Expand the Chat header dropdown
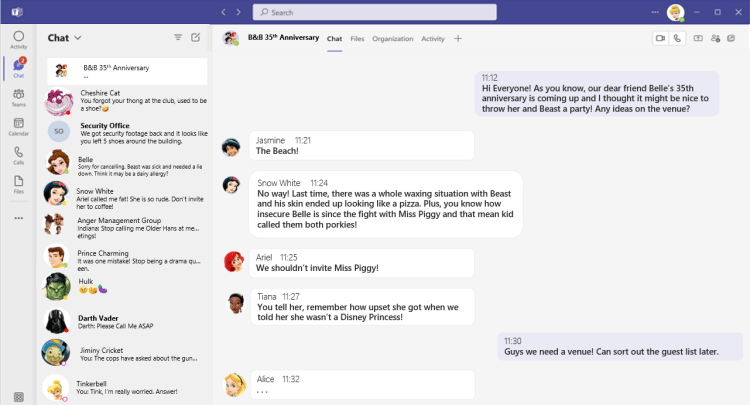Image resolution: width=750 pixels, height=405 pixels. (78, 37)
